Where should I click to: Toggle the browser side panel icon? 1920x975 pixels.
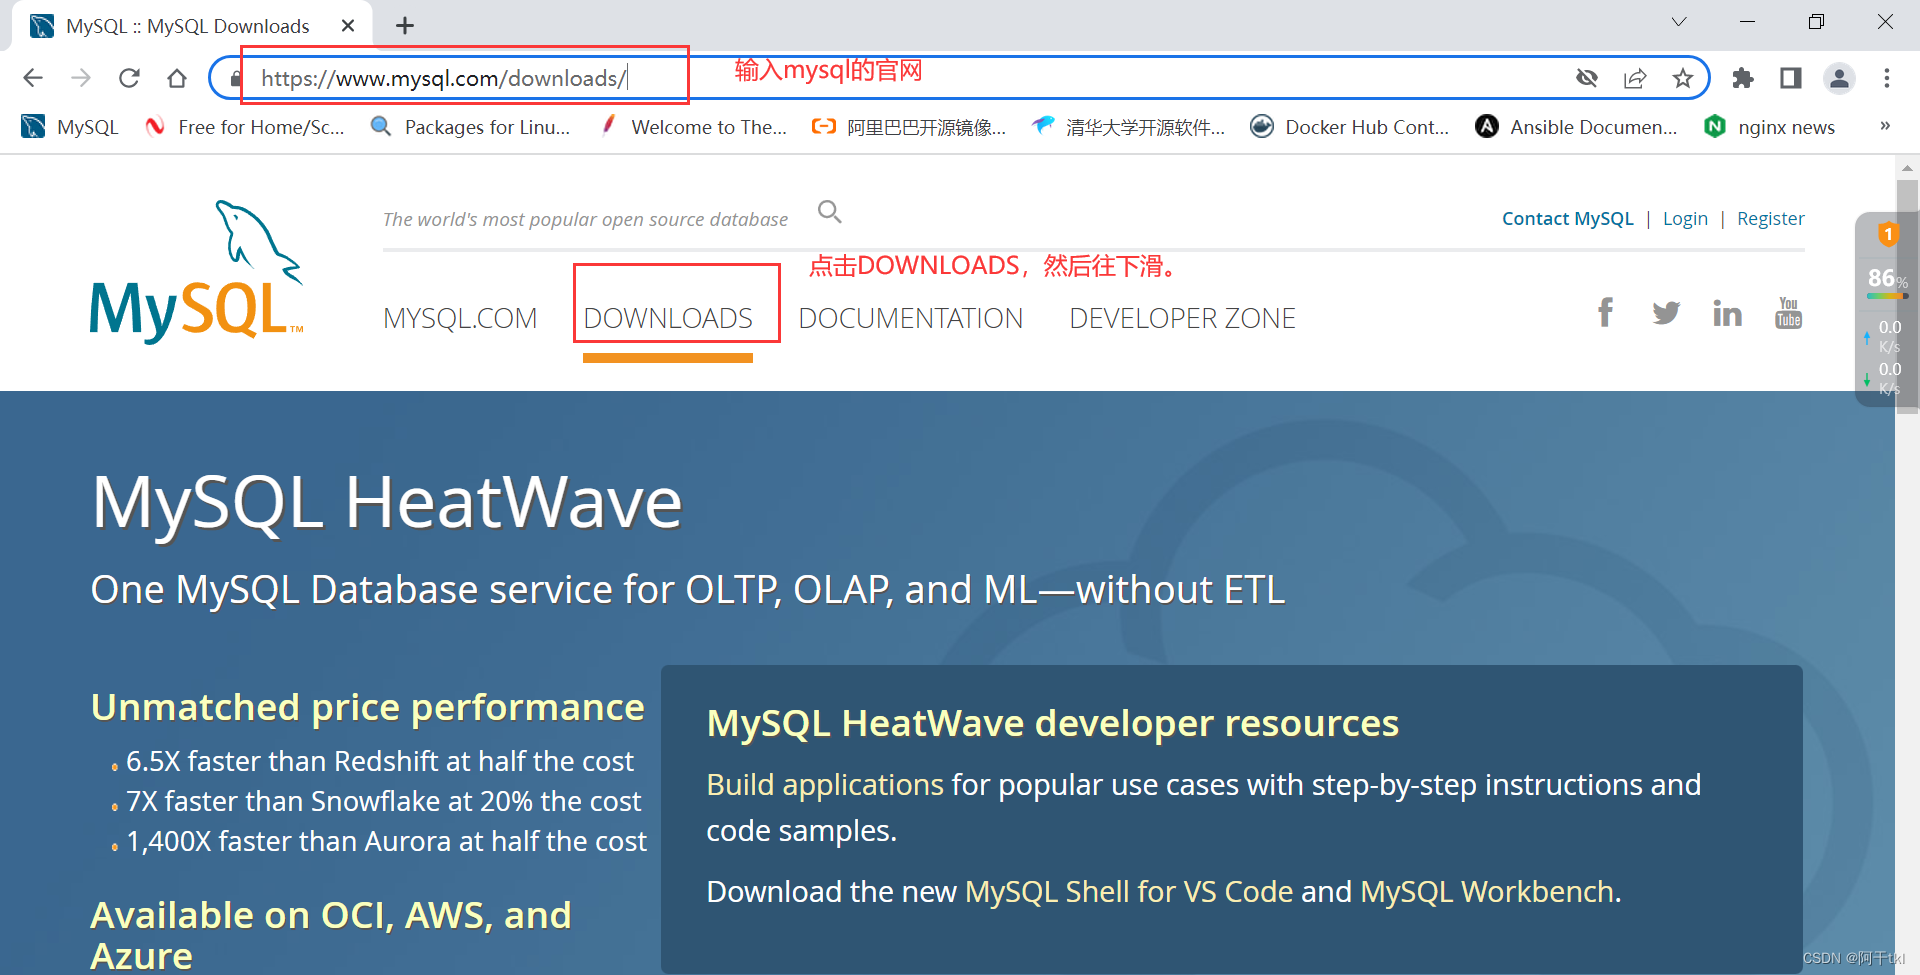click(x=1791, y=78)
